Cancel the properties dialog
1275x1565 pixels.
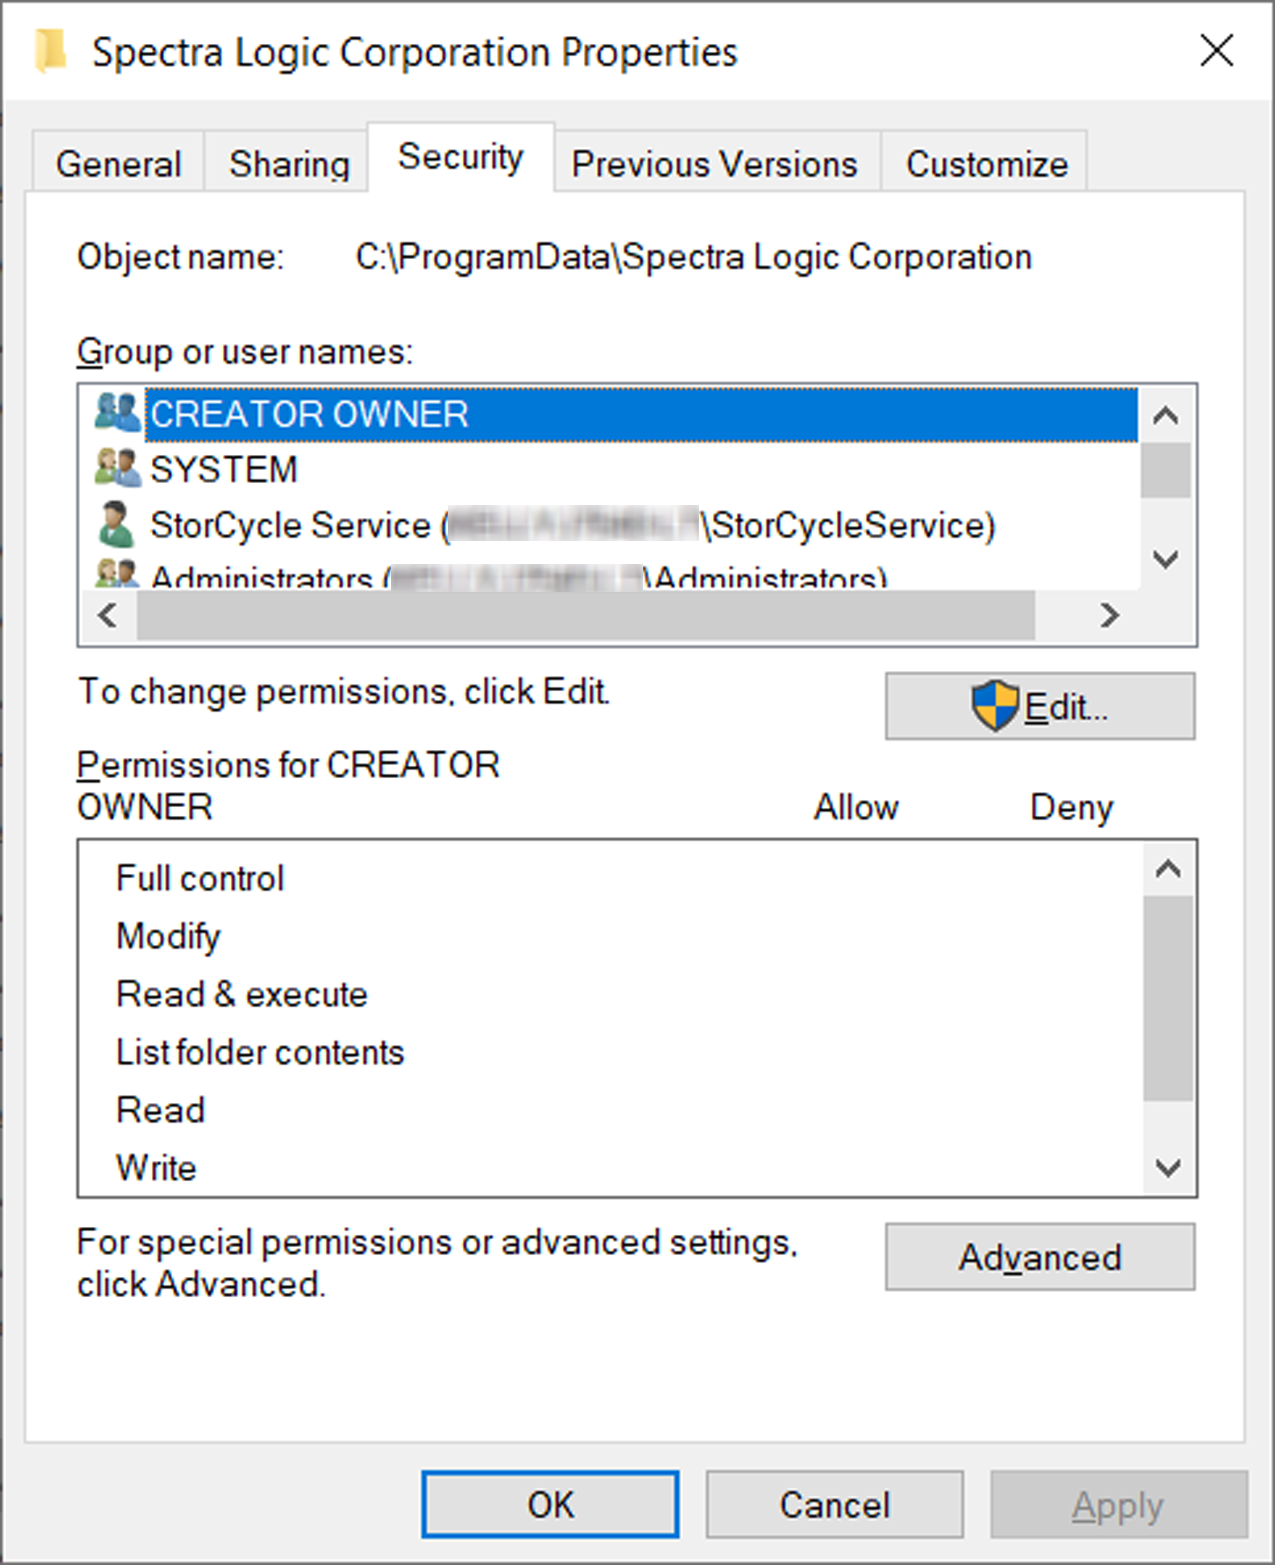coord(834,1504)
